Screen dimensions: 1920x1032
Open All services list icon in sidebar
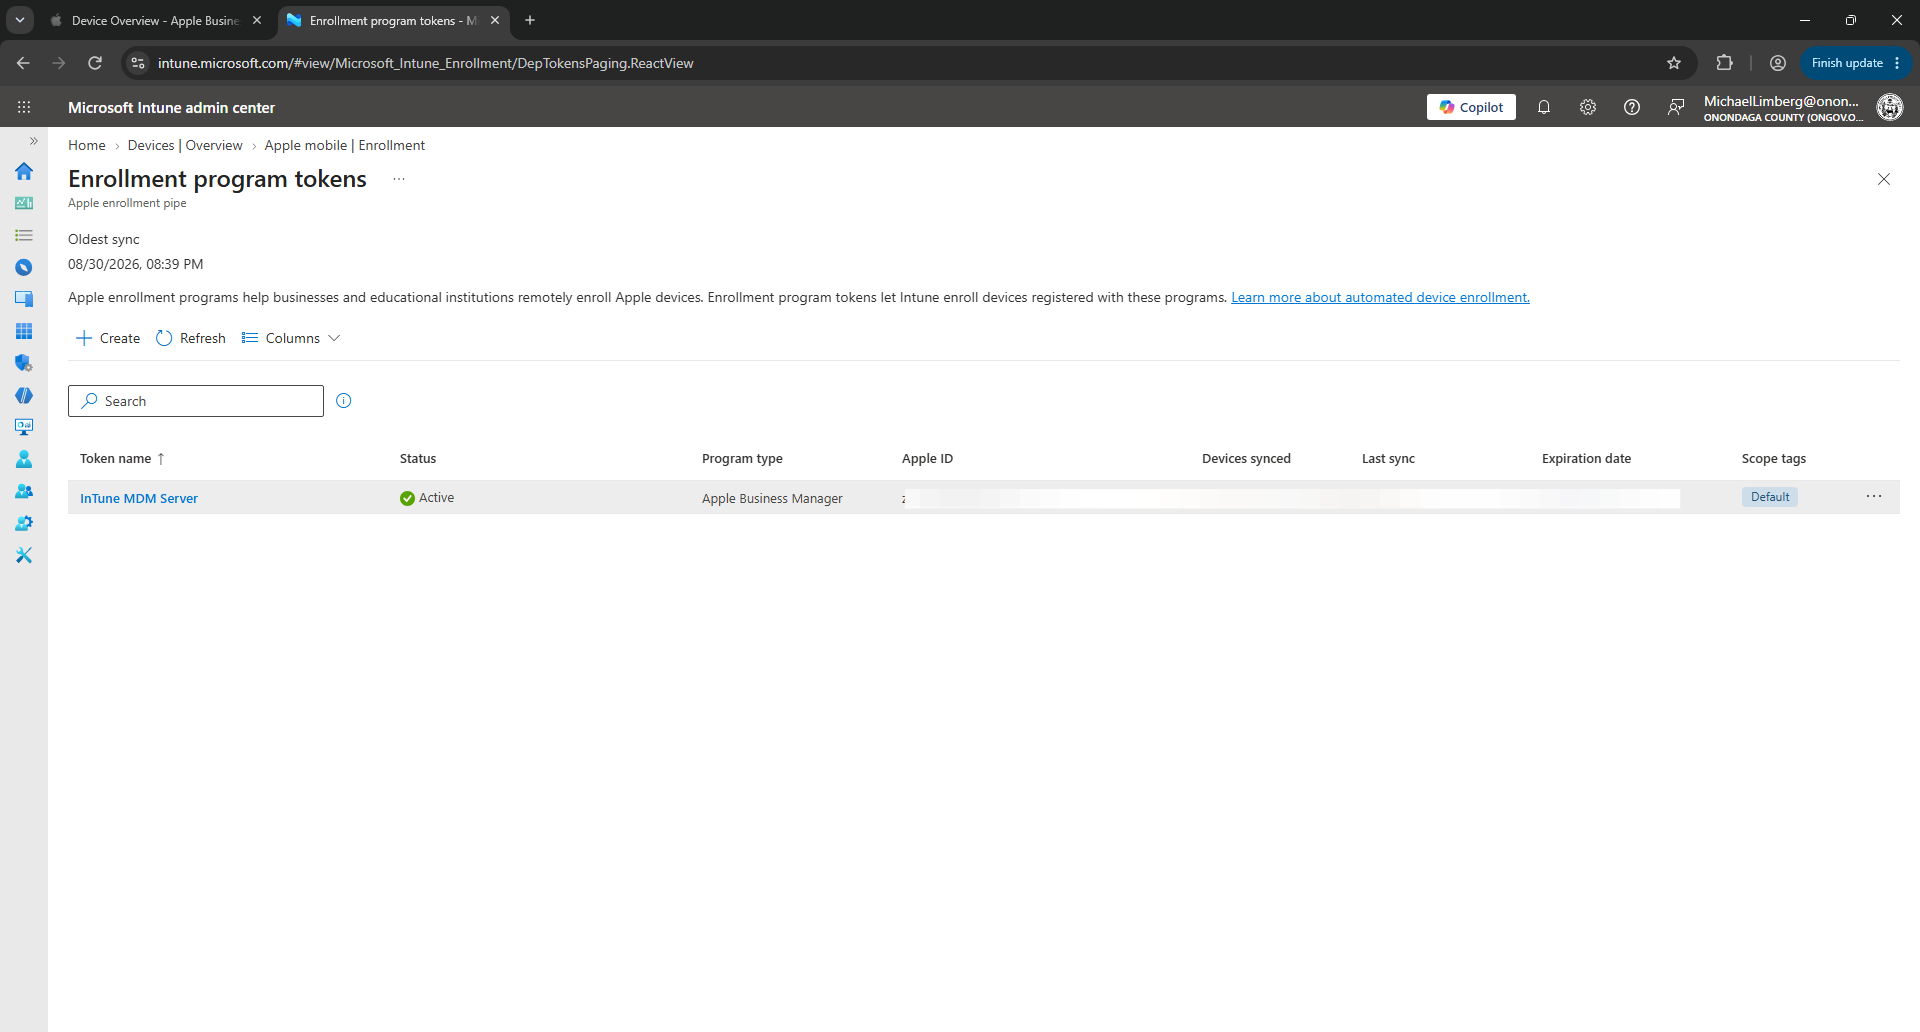24,235
